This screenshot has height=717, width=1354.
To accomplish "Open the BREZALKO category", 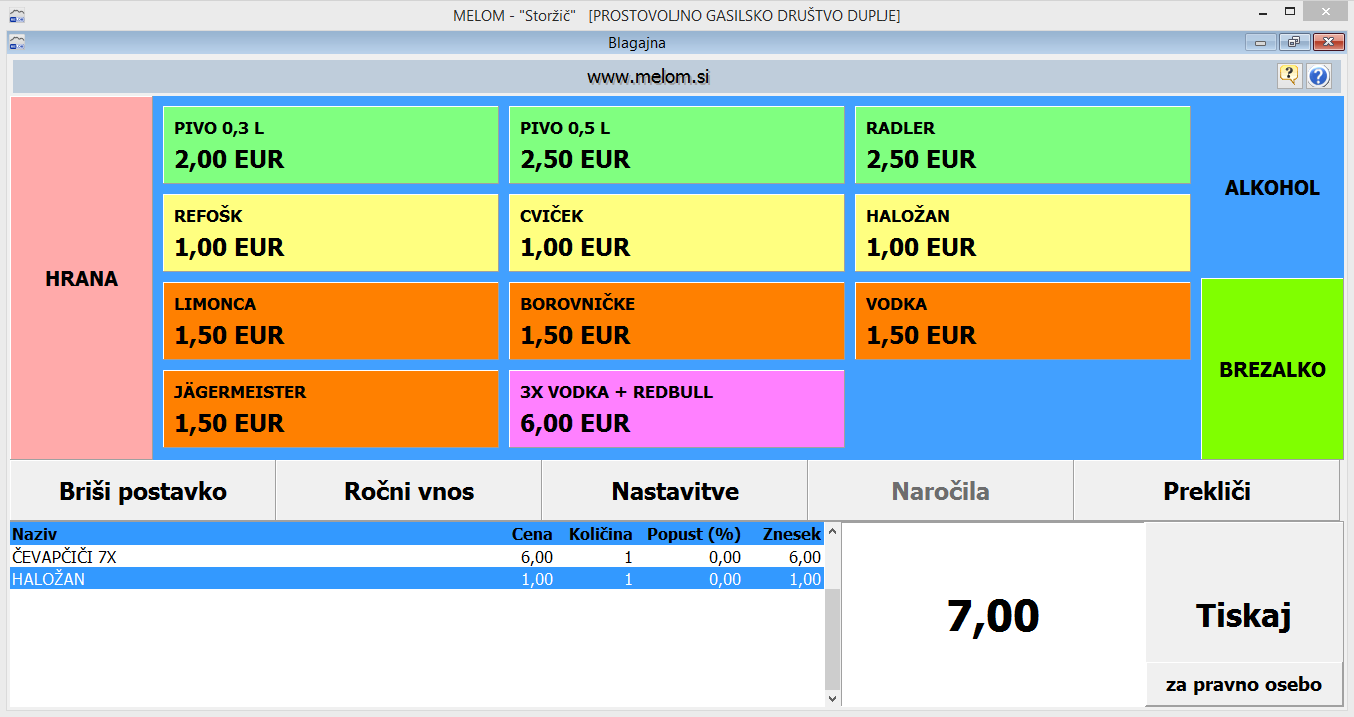I will point(1272,369).
